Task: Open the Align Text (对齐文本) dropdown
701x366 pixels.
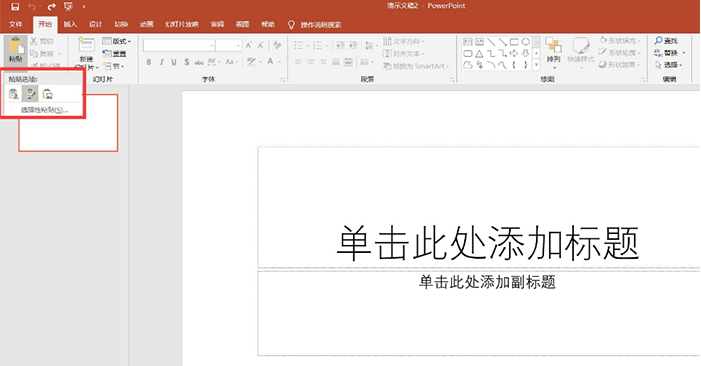Action: tap(404, 54)
